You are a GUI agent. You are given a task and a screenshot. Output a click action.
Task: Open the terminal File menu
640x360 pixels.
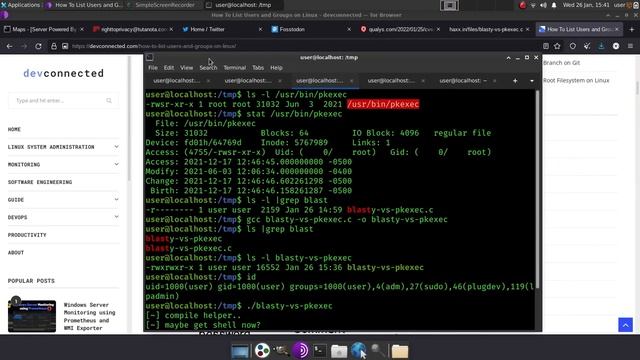[x=153, y=68]
